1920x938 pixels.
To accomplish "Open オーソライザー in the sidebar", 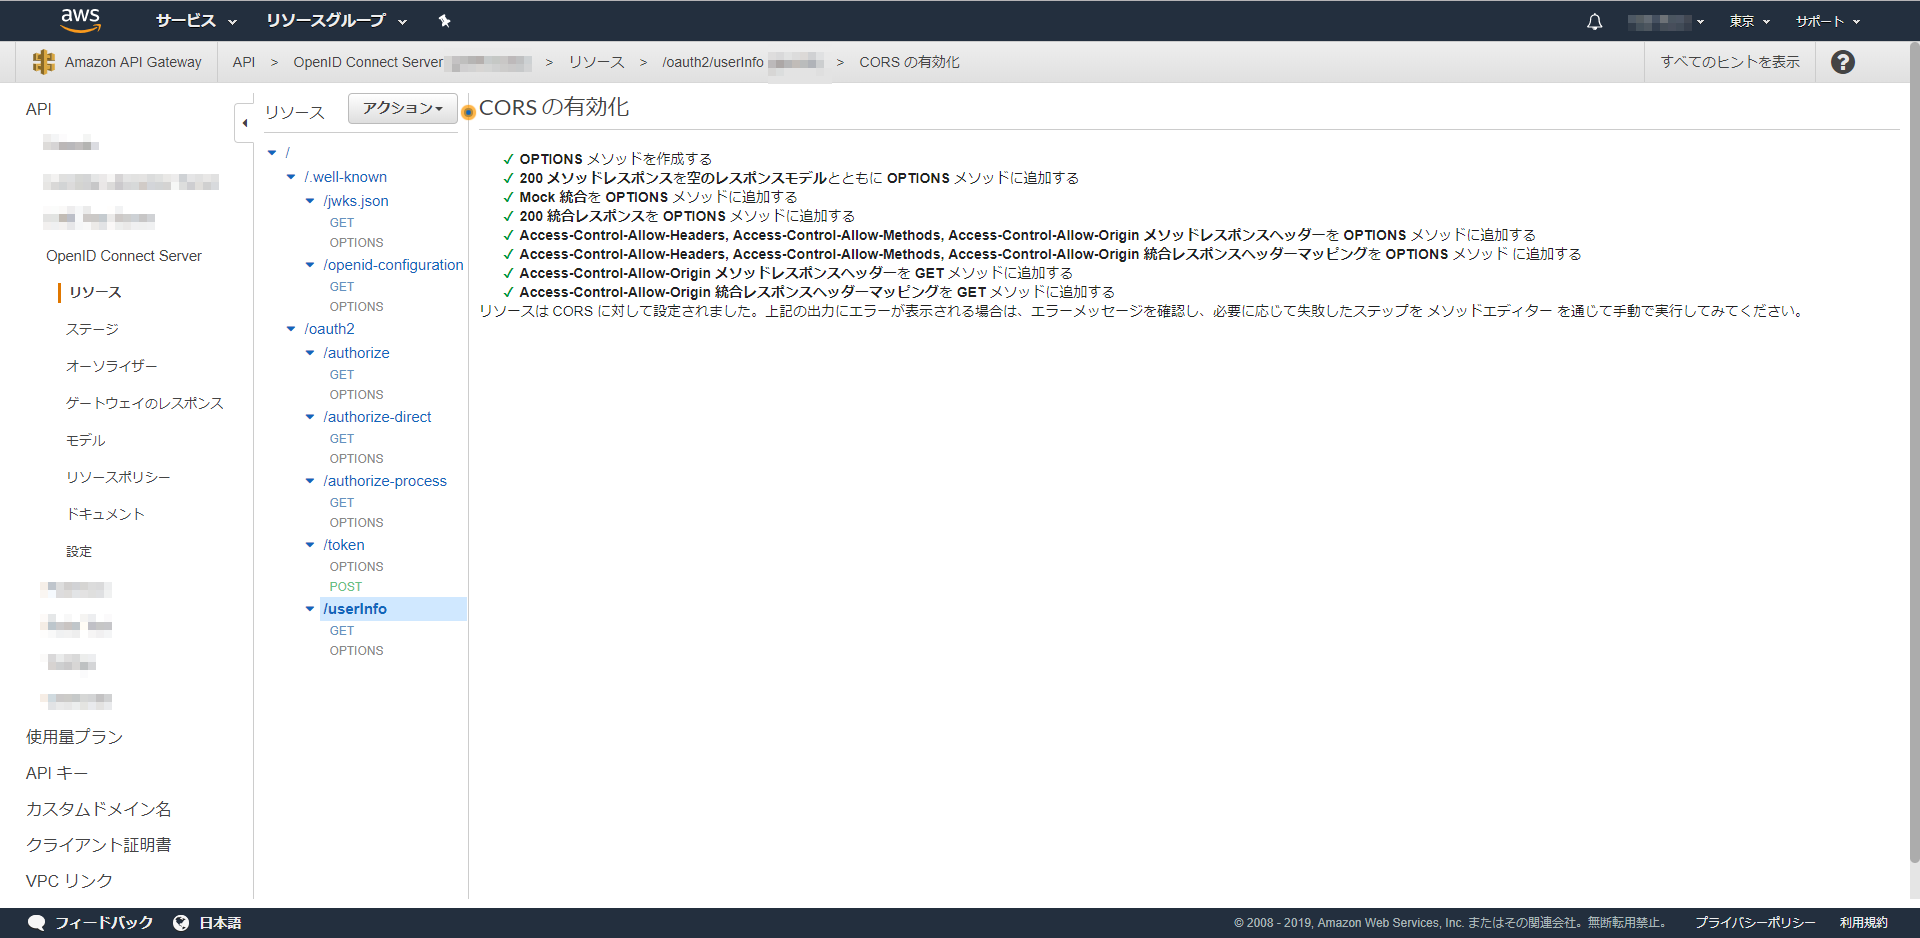I will [x=112, y=366].
